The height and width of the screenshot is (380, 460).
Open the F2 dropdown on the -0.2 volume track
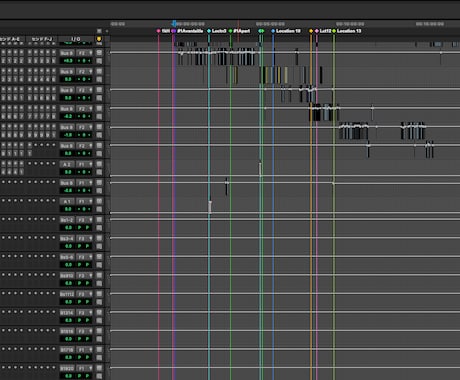coord(85,109)
